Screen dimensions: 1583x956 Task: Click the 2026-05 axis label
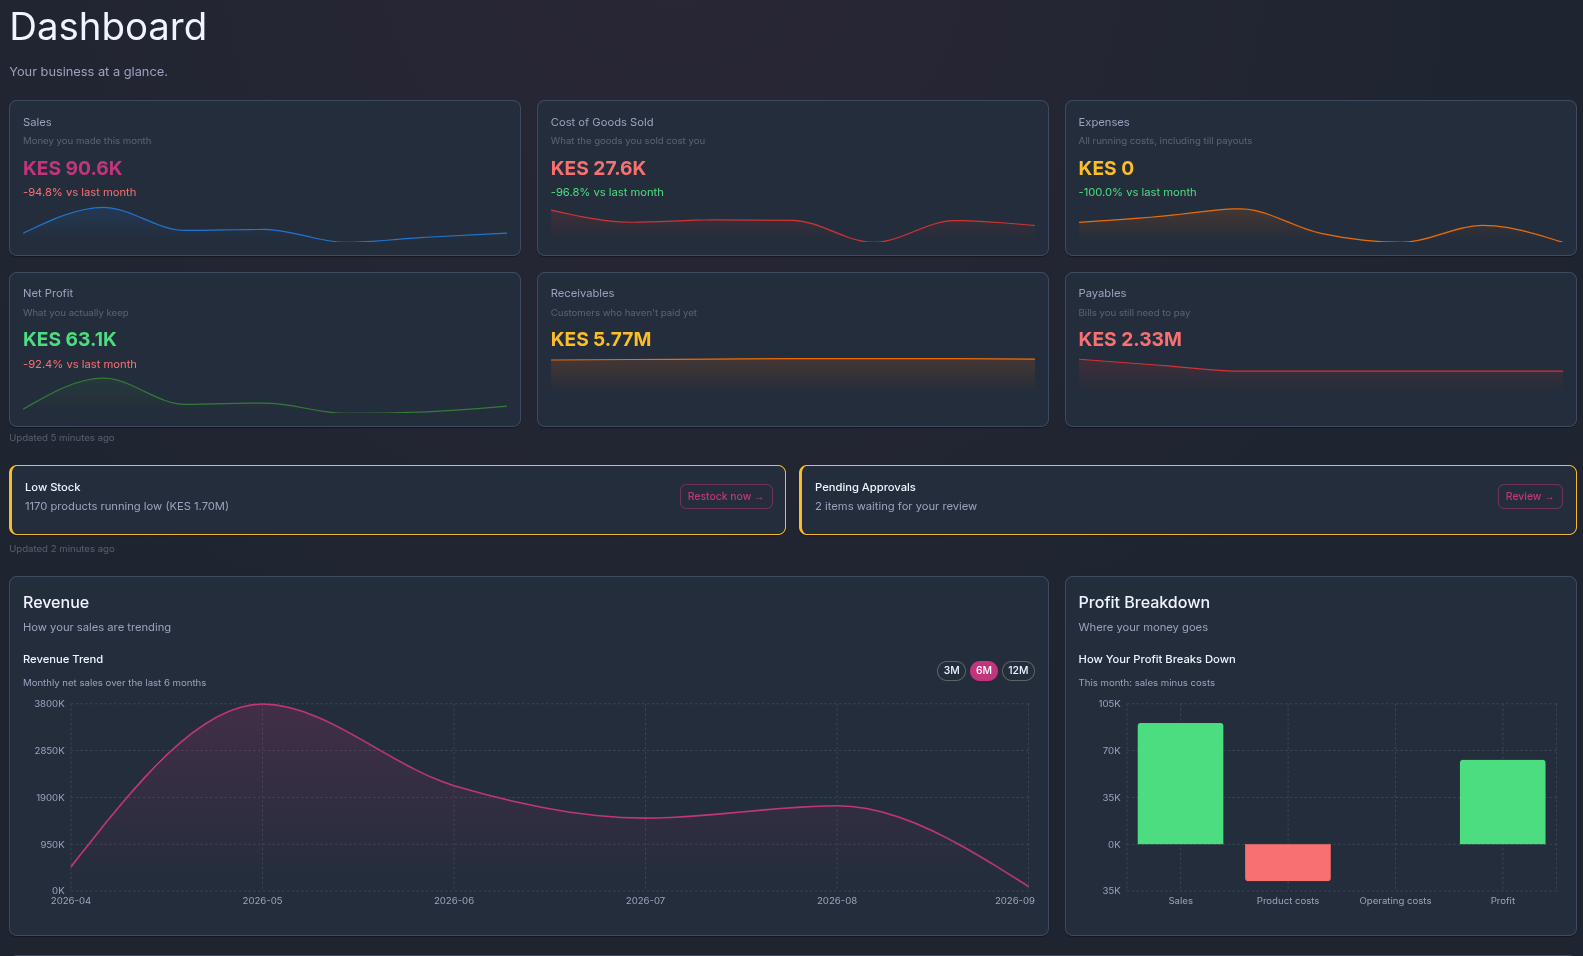pos(262,901)
